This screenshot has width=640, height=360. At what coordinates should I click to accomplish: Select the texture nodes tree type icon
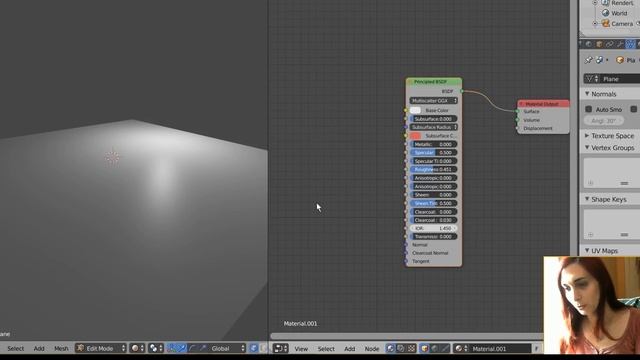(x=411, y=349)
